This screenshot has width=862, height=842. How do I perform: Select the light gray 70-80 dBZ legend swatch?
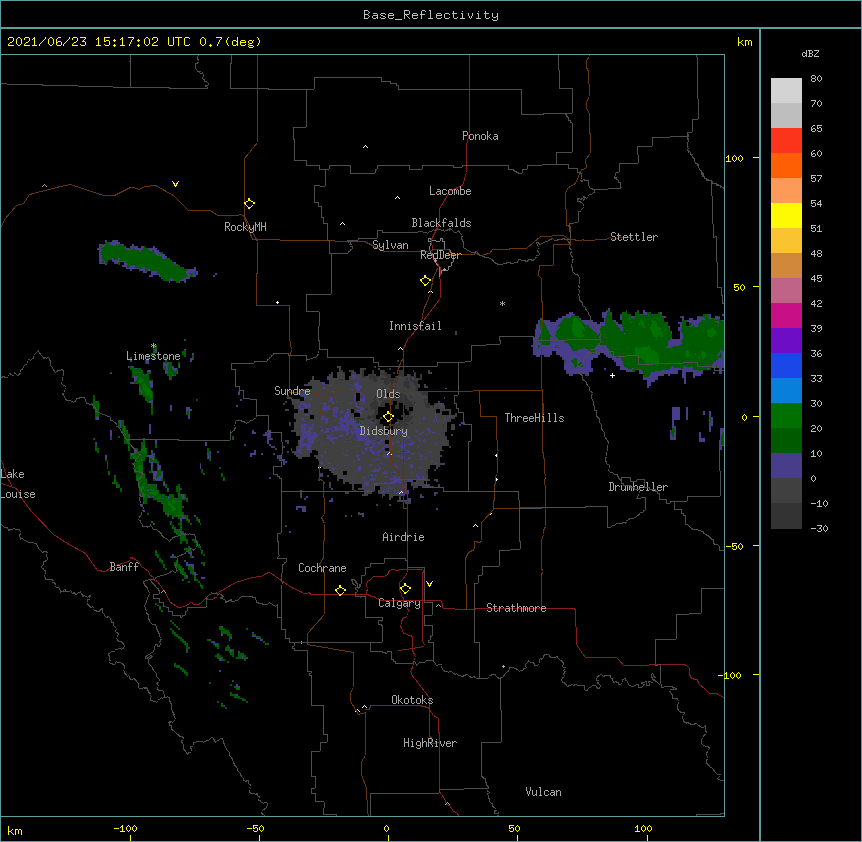pyautogui.click(x=786, y=91)
